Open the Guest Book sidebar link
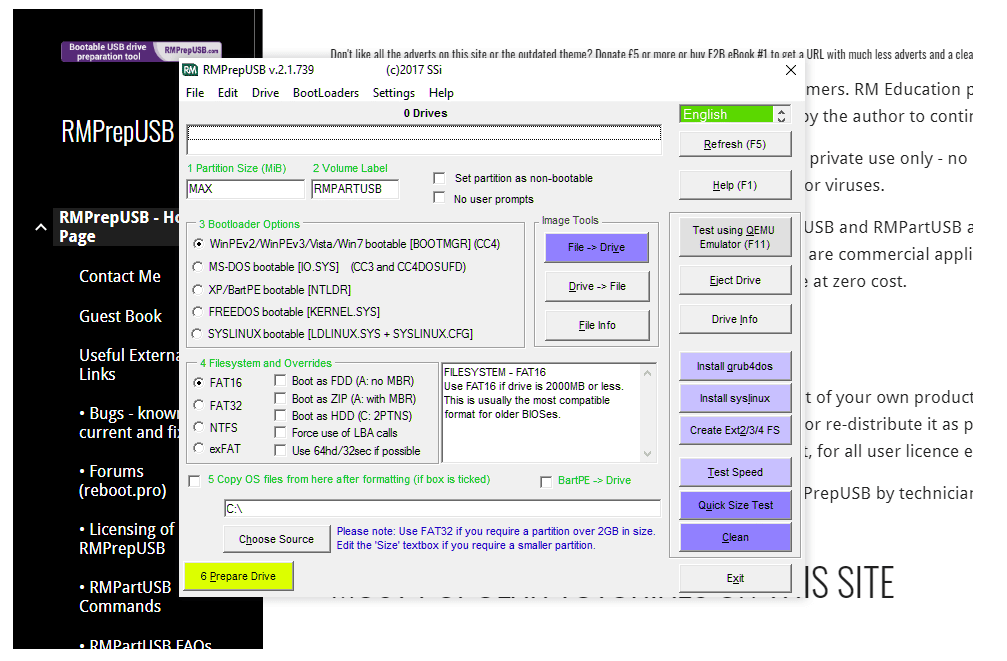Viewport: 1007px width, 661px height. pyautogui.click(x=120, y=316)
